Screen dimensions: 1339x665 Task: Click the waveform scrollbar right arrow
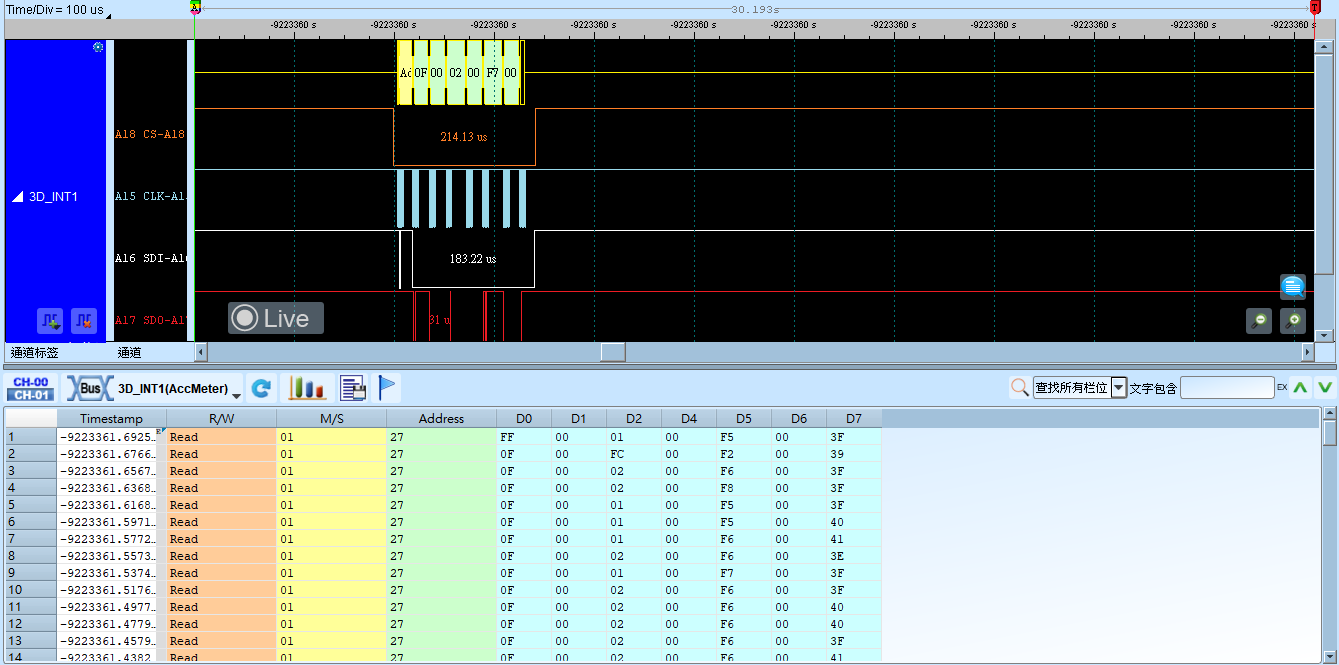1308,352
